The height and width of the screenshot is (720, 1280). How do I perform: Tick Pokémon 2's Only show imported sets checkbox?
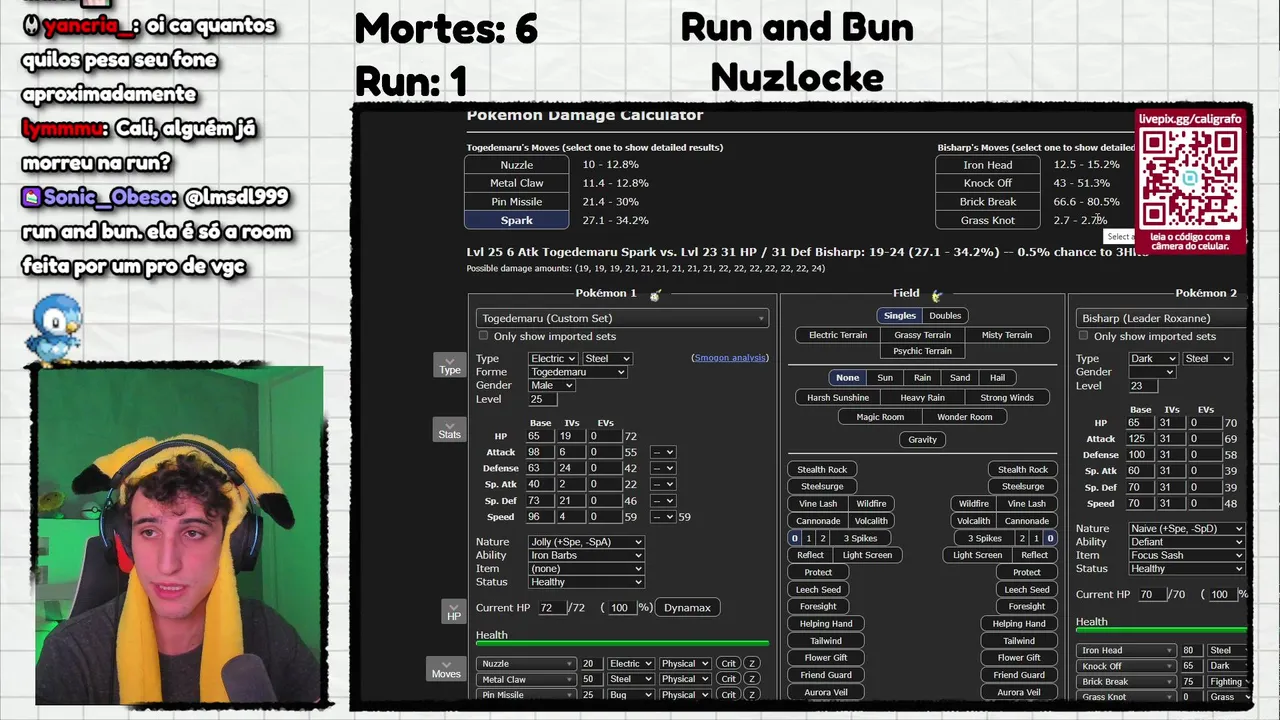pyautogui.click(x=1084, y=336)
